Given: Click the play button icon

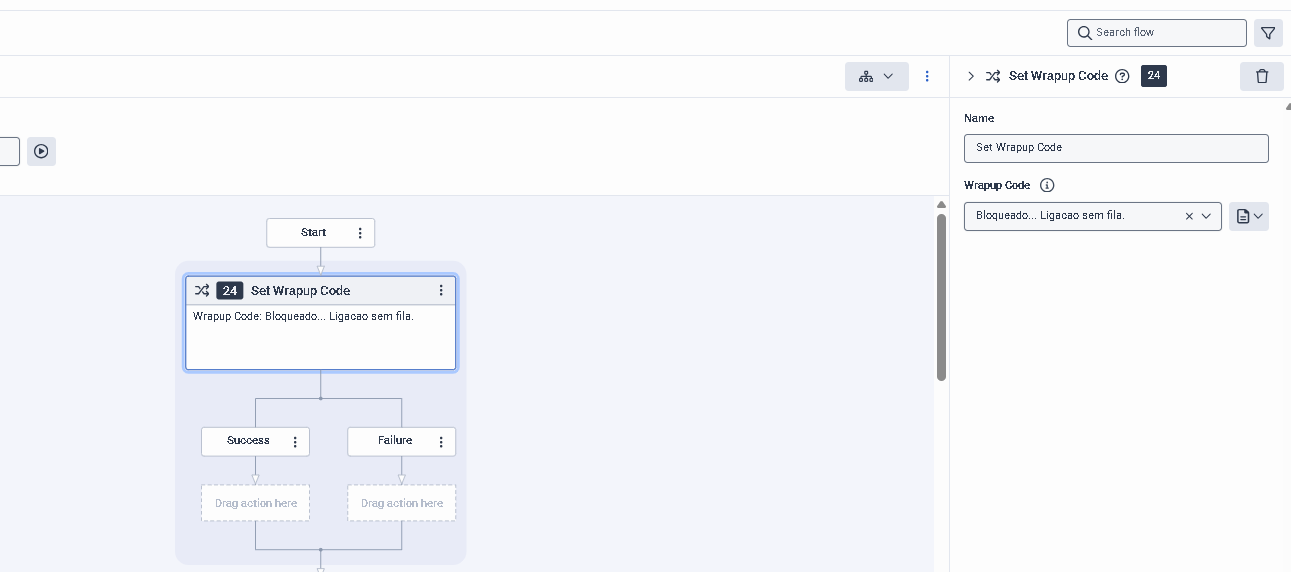Looking at the screenshot, I should [41, 151].
